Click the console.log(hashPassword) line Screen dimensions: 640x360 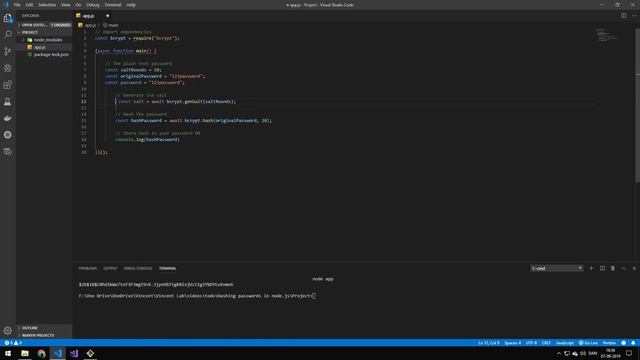pyautogui.click(x=147, y=140)
